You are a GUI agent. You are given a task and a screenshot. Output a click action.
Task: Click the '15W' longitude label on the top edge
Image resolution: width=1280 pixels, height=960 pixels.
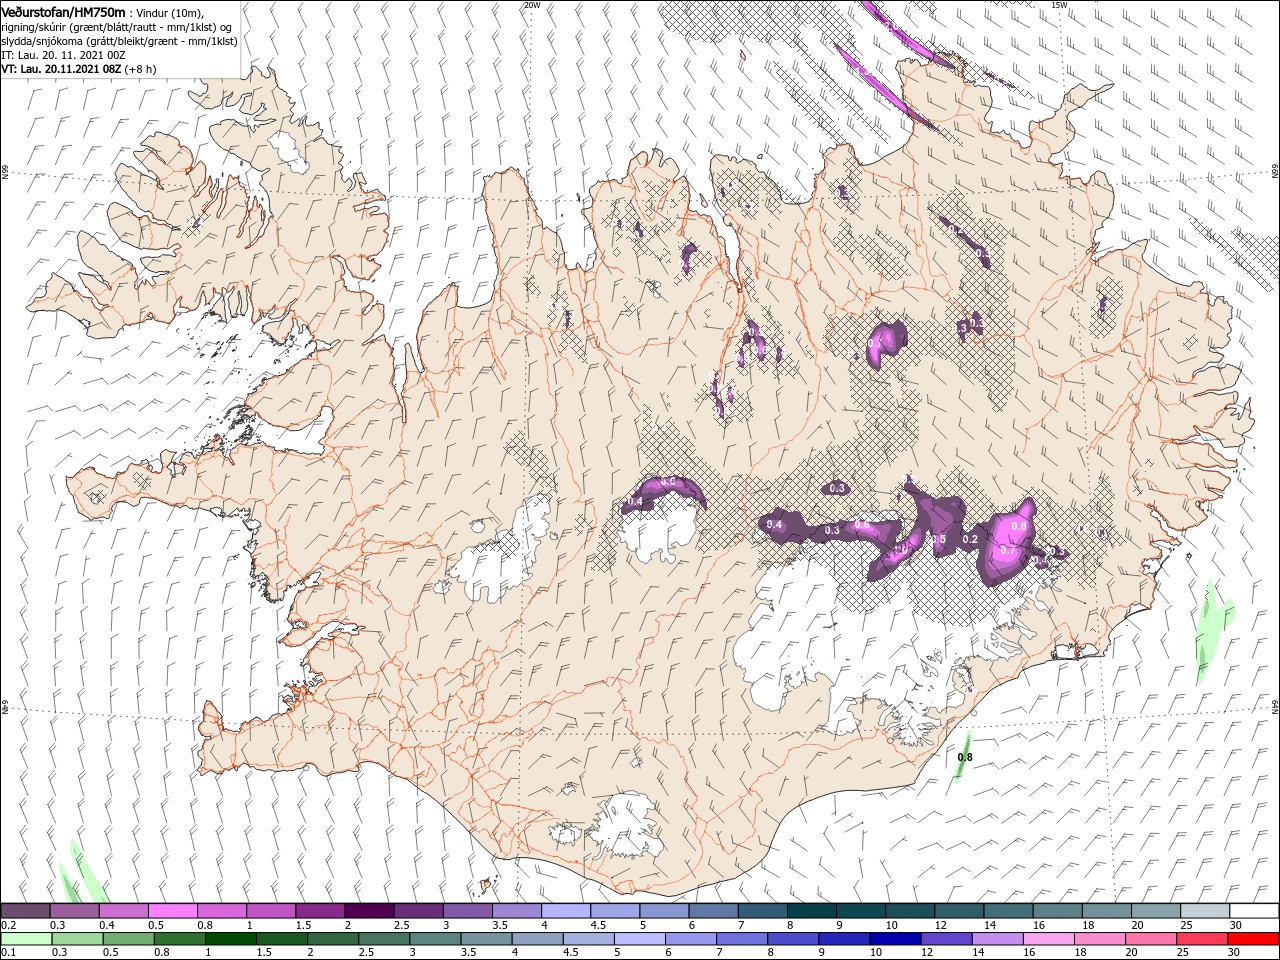point(1059,5)
